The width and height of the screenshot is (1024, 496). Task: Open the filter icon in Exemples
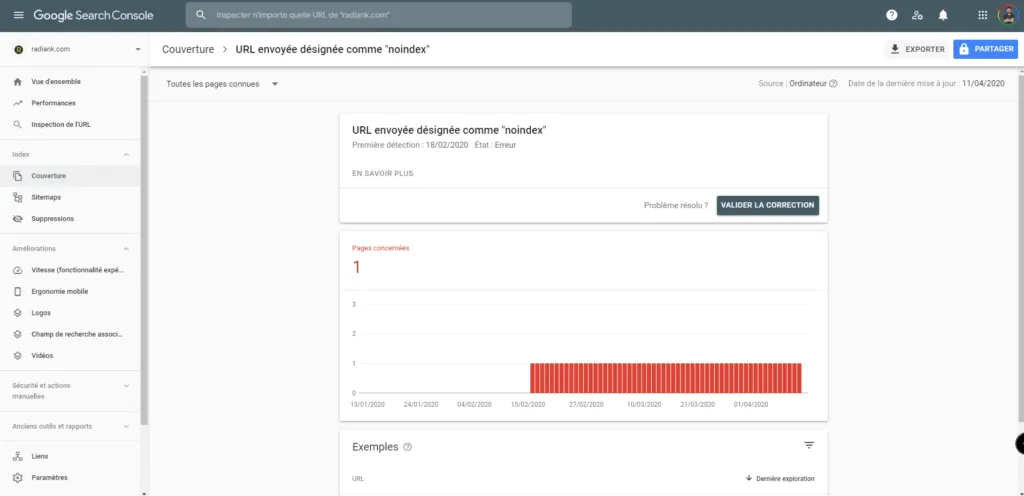point(809,445)
